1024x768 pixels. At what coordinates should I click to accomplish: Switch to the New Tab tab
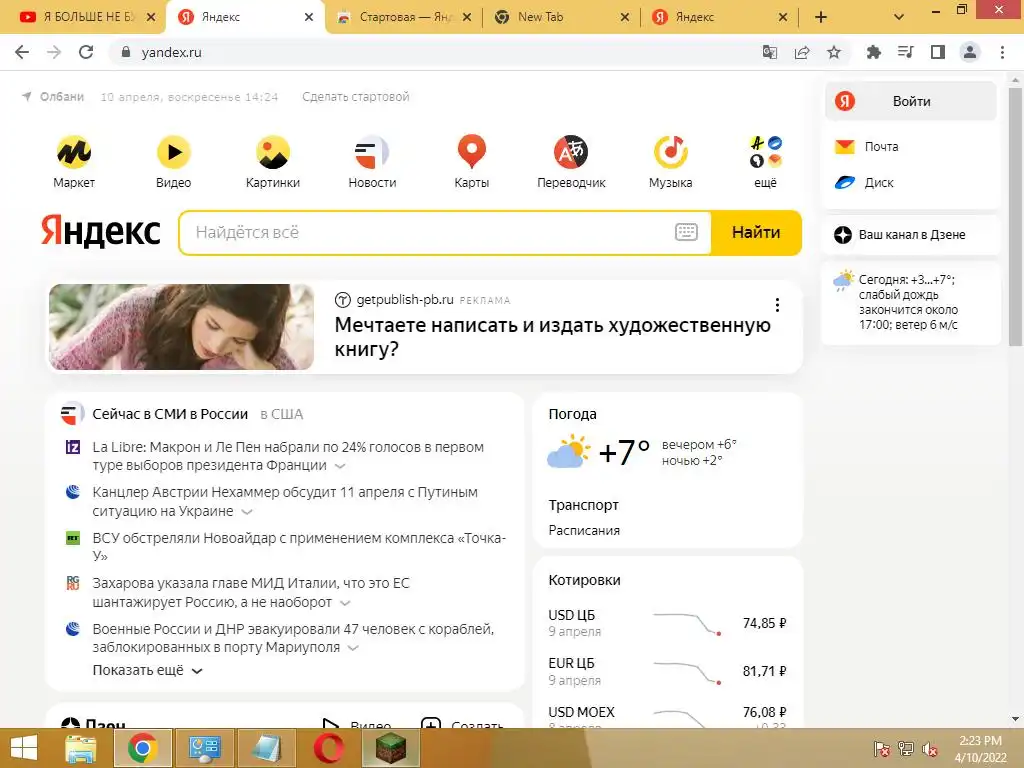point(562,17)
